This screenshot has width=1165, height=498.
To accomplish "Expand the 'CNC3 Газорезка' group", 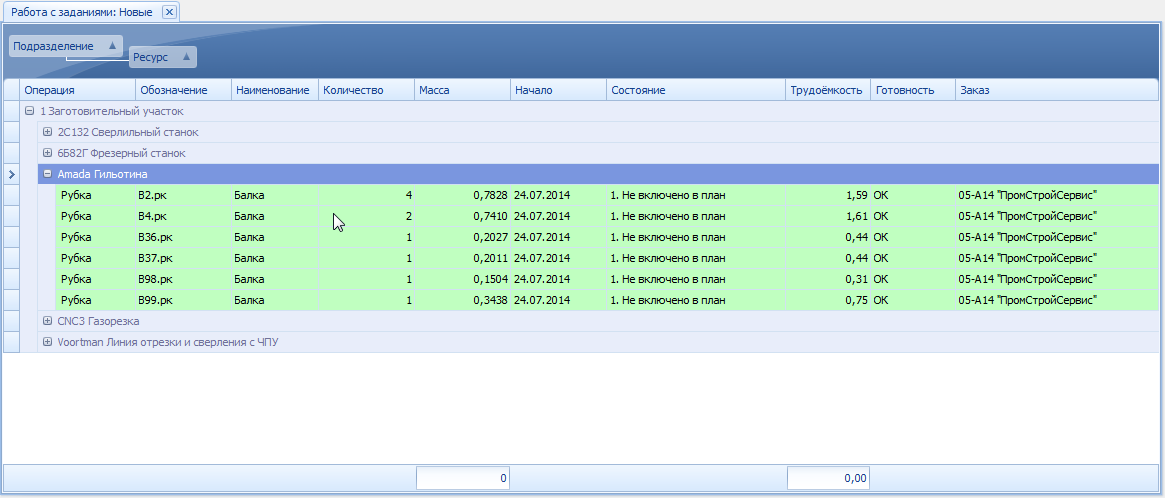I will click(47, 321).
